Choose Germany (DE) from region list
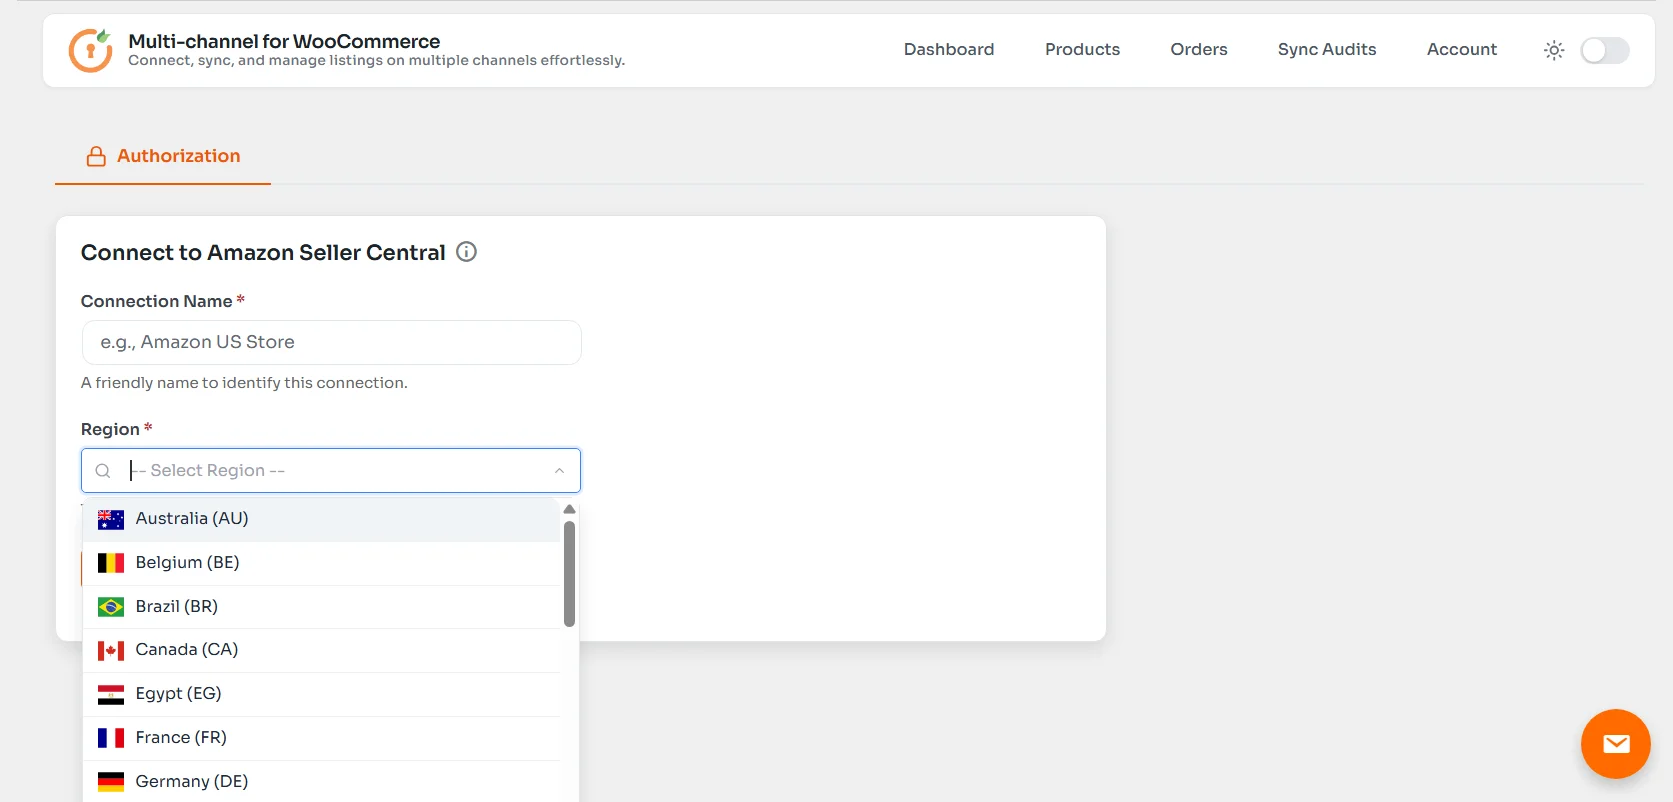 click(x=321, y=781)
